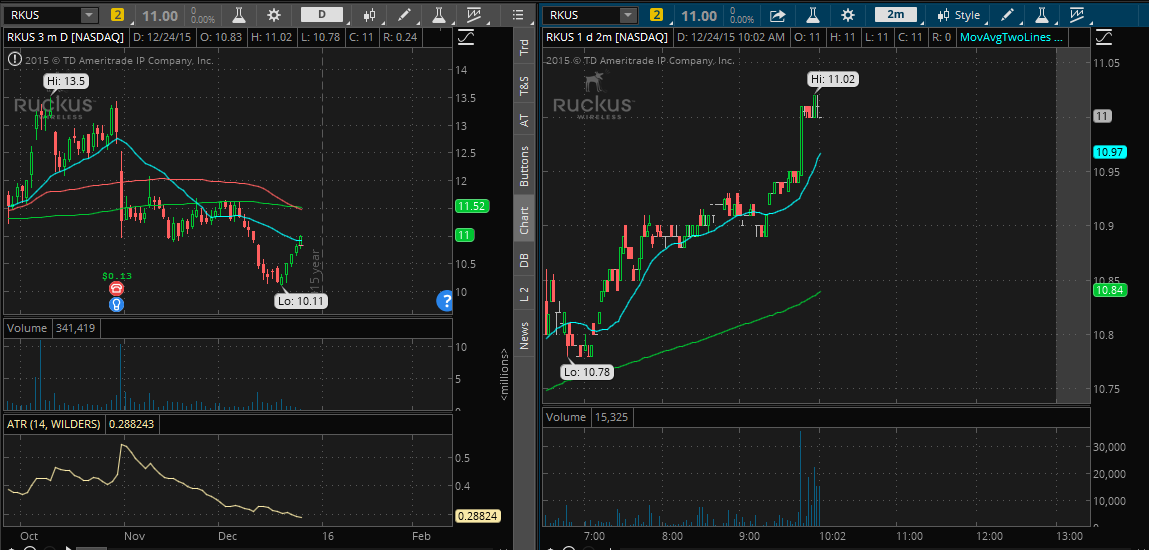Open the Style menu on right chart
The height and width of the screenshot is (550, 1149).
[958, 15]
